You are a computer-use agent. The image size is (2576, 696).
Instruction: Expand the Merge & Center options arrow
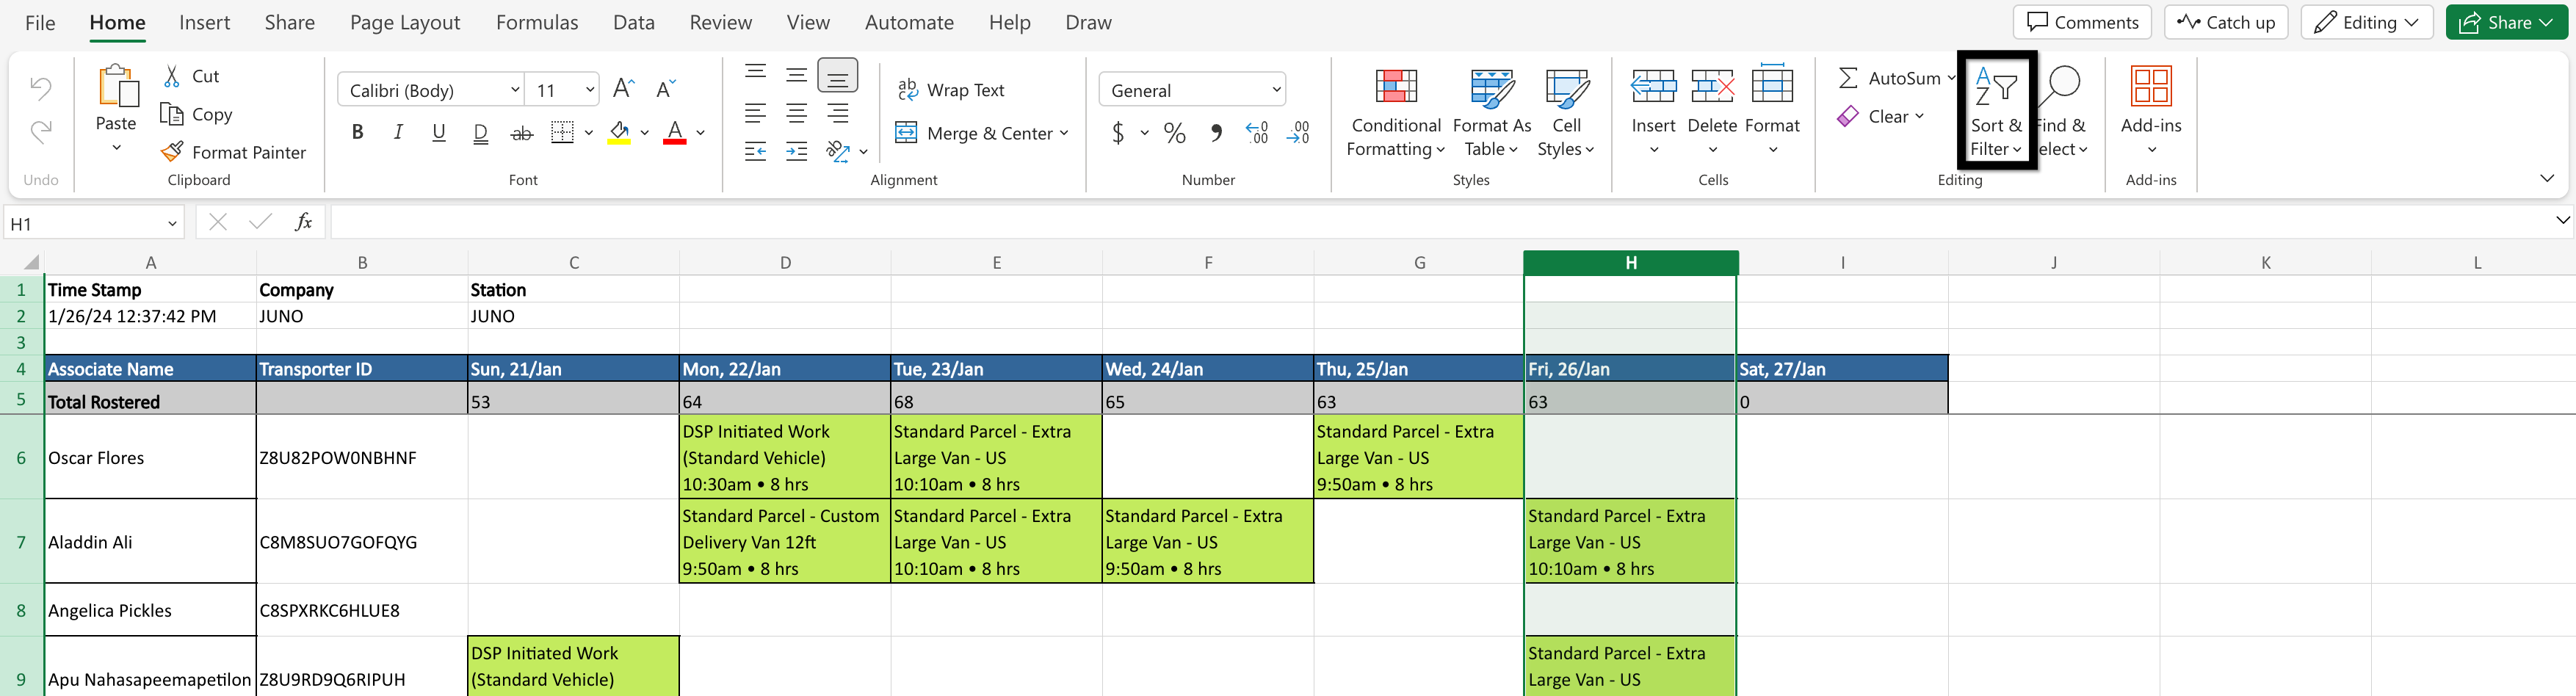tap(1063, 133)
